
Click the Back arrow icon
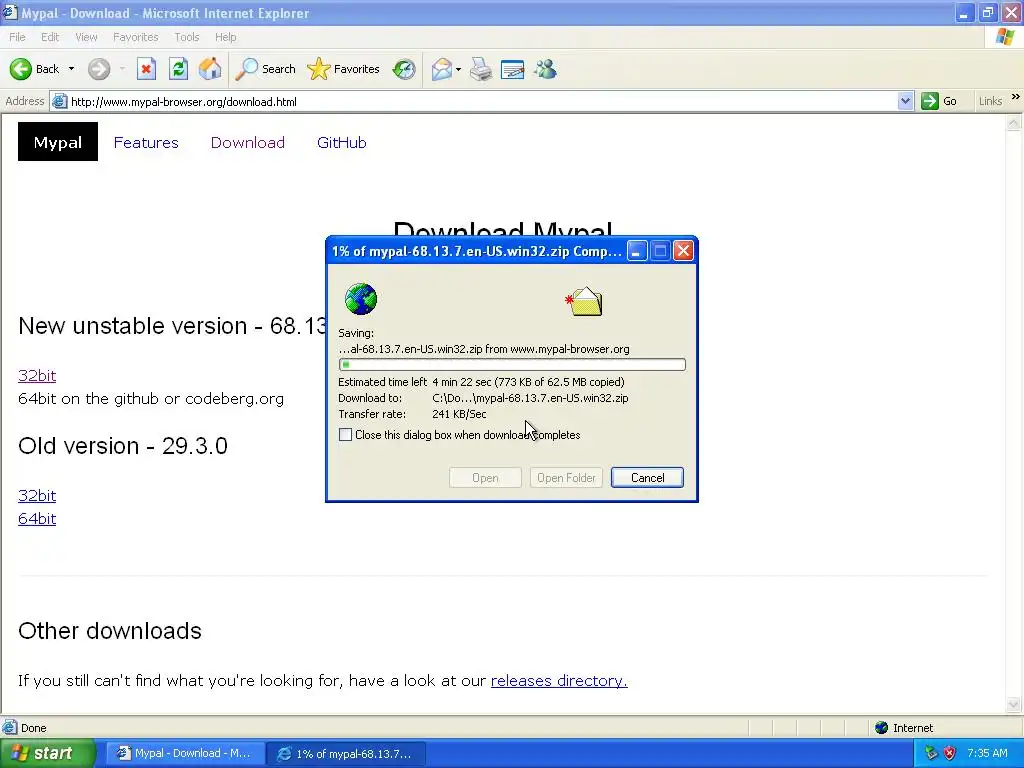(x=21, y=69)
